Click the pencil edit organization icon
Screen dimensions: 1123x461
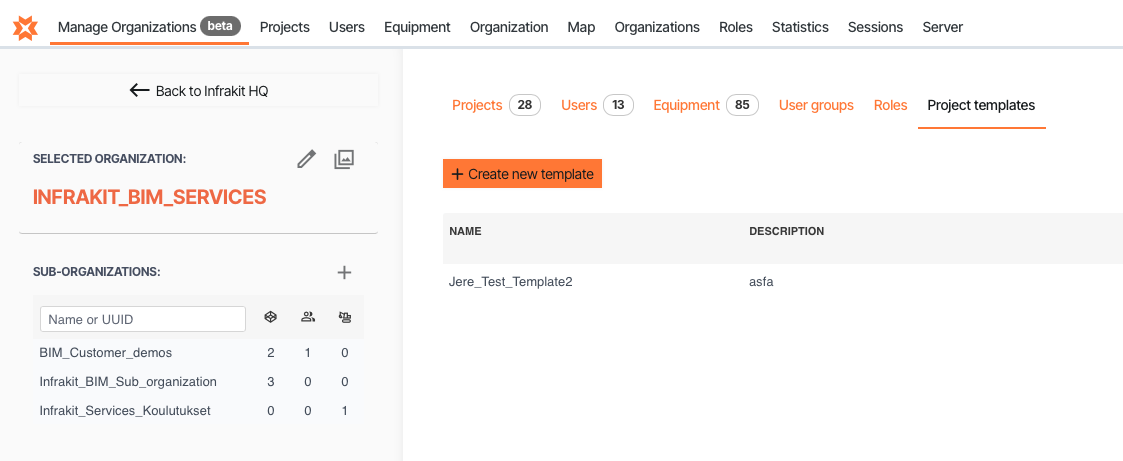pyautogui.click(x=307, y=159)
